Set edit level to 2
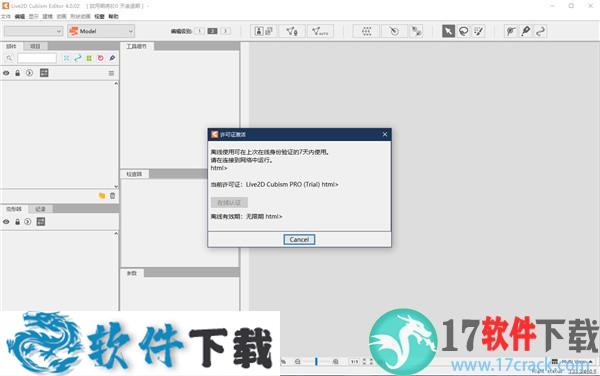This screenshot has height=376, width=600. pyautogui.click(x=212, y=31)
